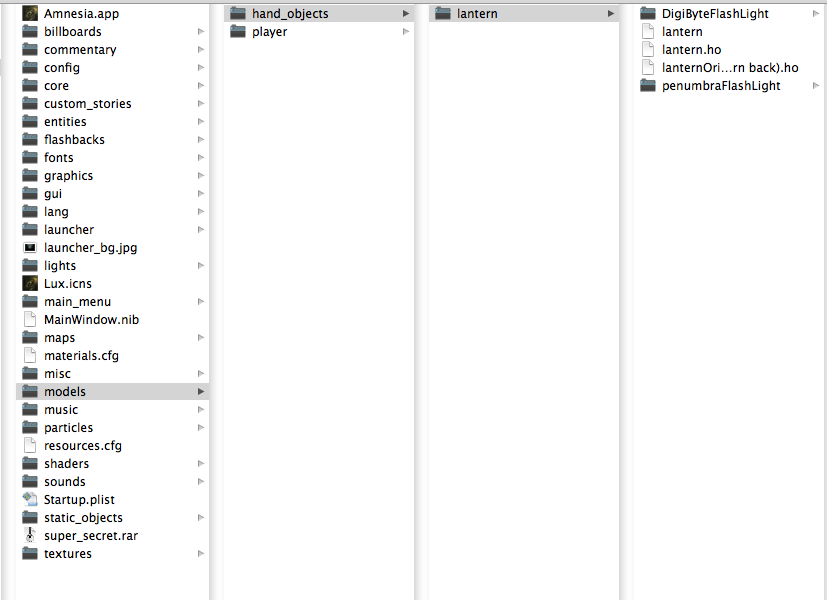The width and height of the screenshot is (827, 600).
Task: Expand the textures folder arrow
Action: pos(201,554)
